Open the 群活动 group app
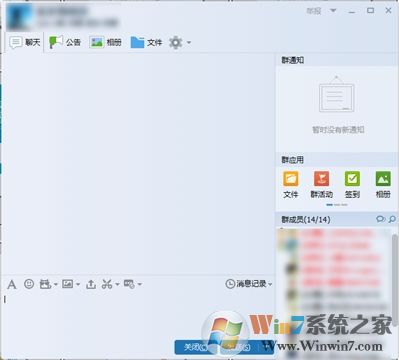Viewport: 399px width, 360px height. click(321, 184)
